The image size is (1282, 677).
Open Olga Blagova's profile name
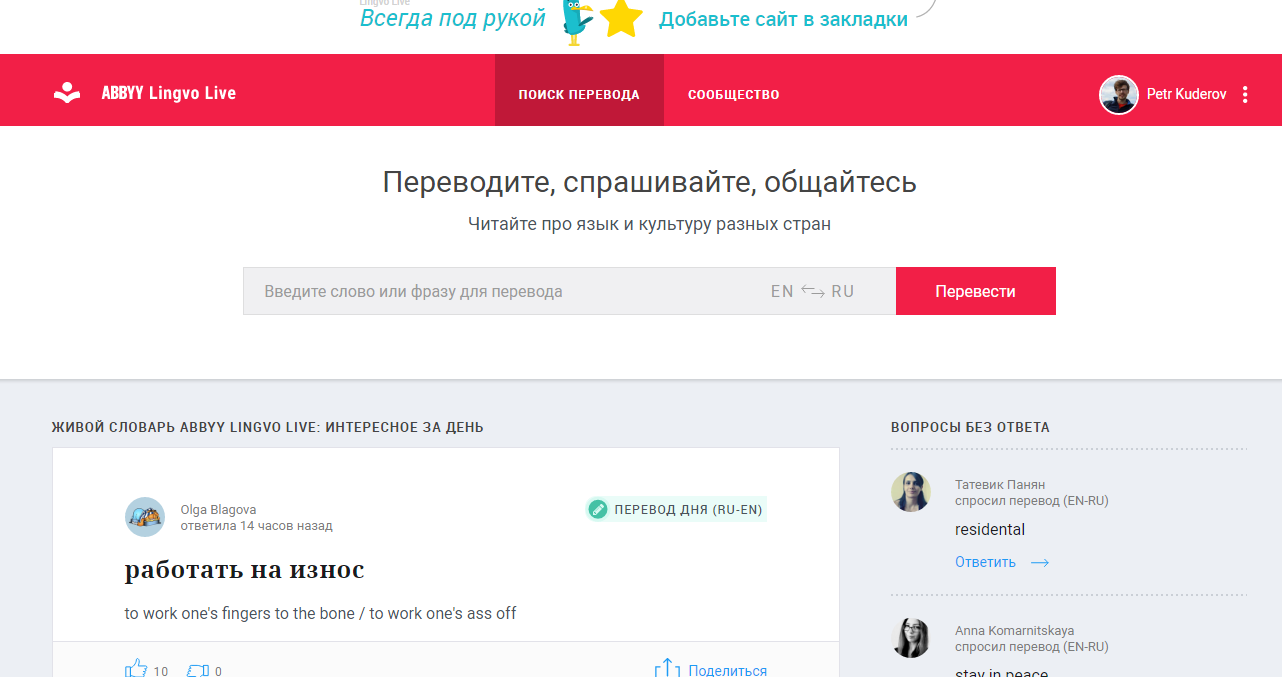tap(218, 510)
